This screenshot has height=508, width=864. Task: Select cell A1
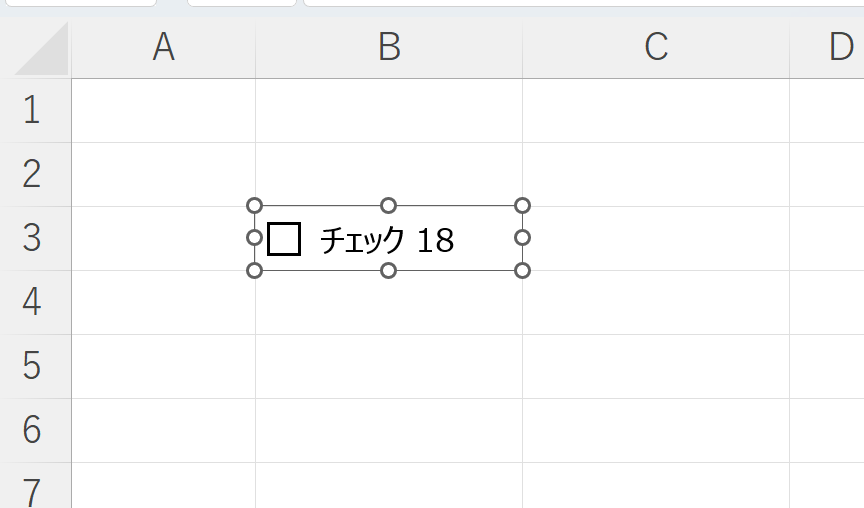tap(163, 110)
